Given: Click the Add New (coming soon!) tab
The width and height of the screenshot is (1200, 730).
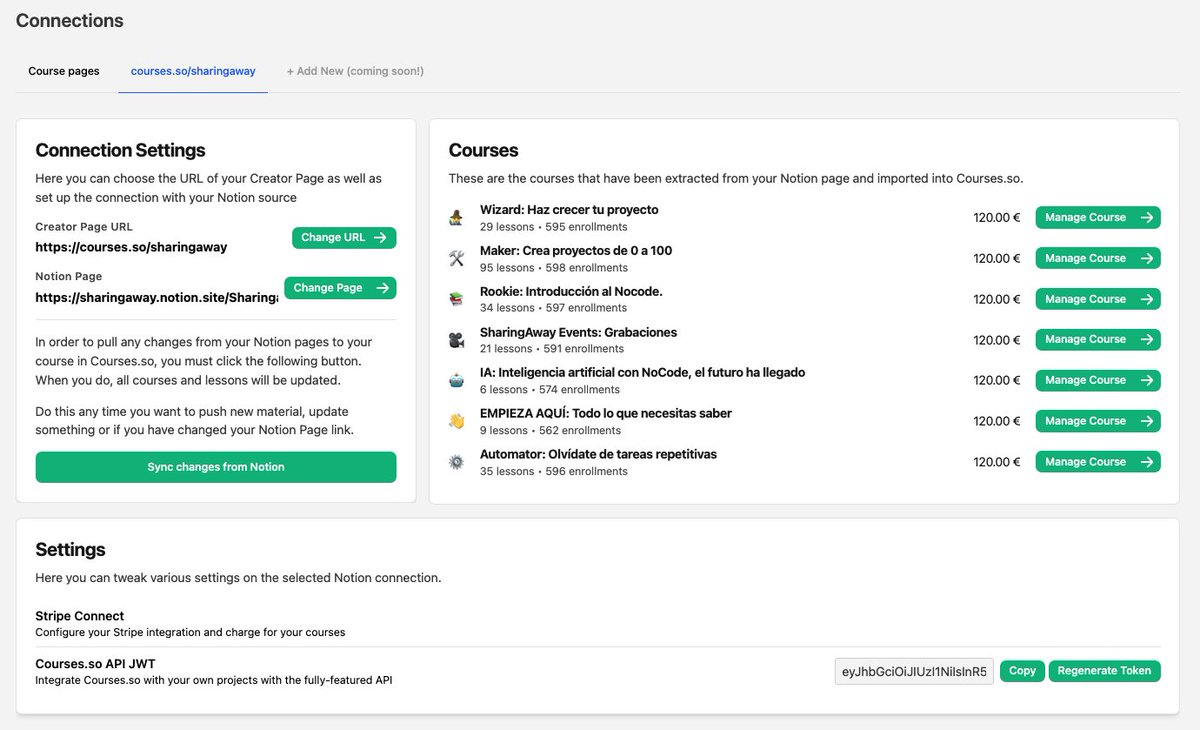Looking at the screenshot, I should (x=355, y=71).
